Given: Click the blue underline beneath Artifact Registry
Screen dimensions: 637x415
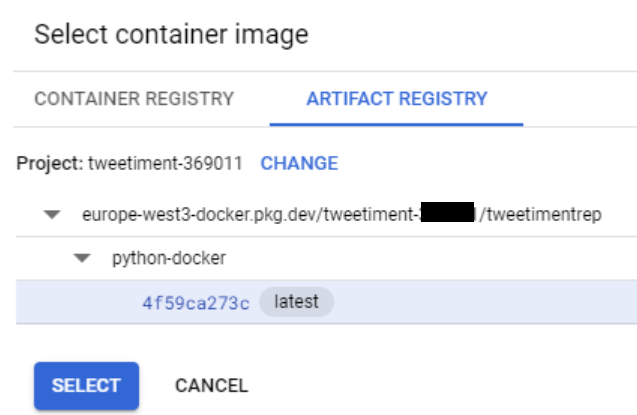Looking at the screenshot, I should tap(397, 124).
